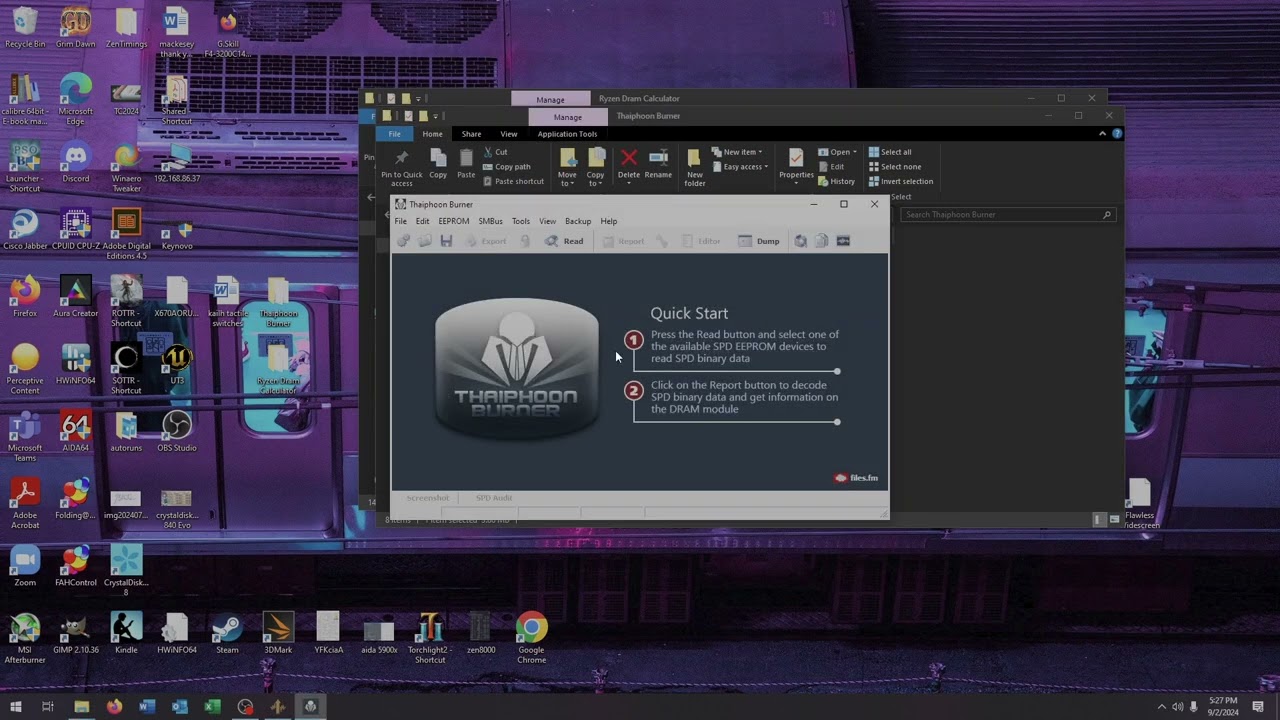Click the Export toolbar button in Thaiphoon Burner
Viewport: 1280px width, 720px height.
486,241
